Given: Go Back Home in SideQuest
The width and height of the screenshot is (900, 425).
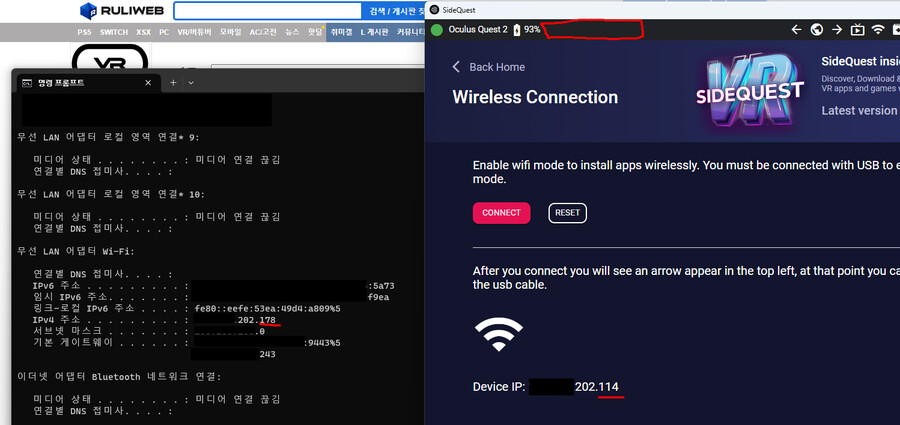Looking at the screenshot, I should [488, 67].
